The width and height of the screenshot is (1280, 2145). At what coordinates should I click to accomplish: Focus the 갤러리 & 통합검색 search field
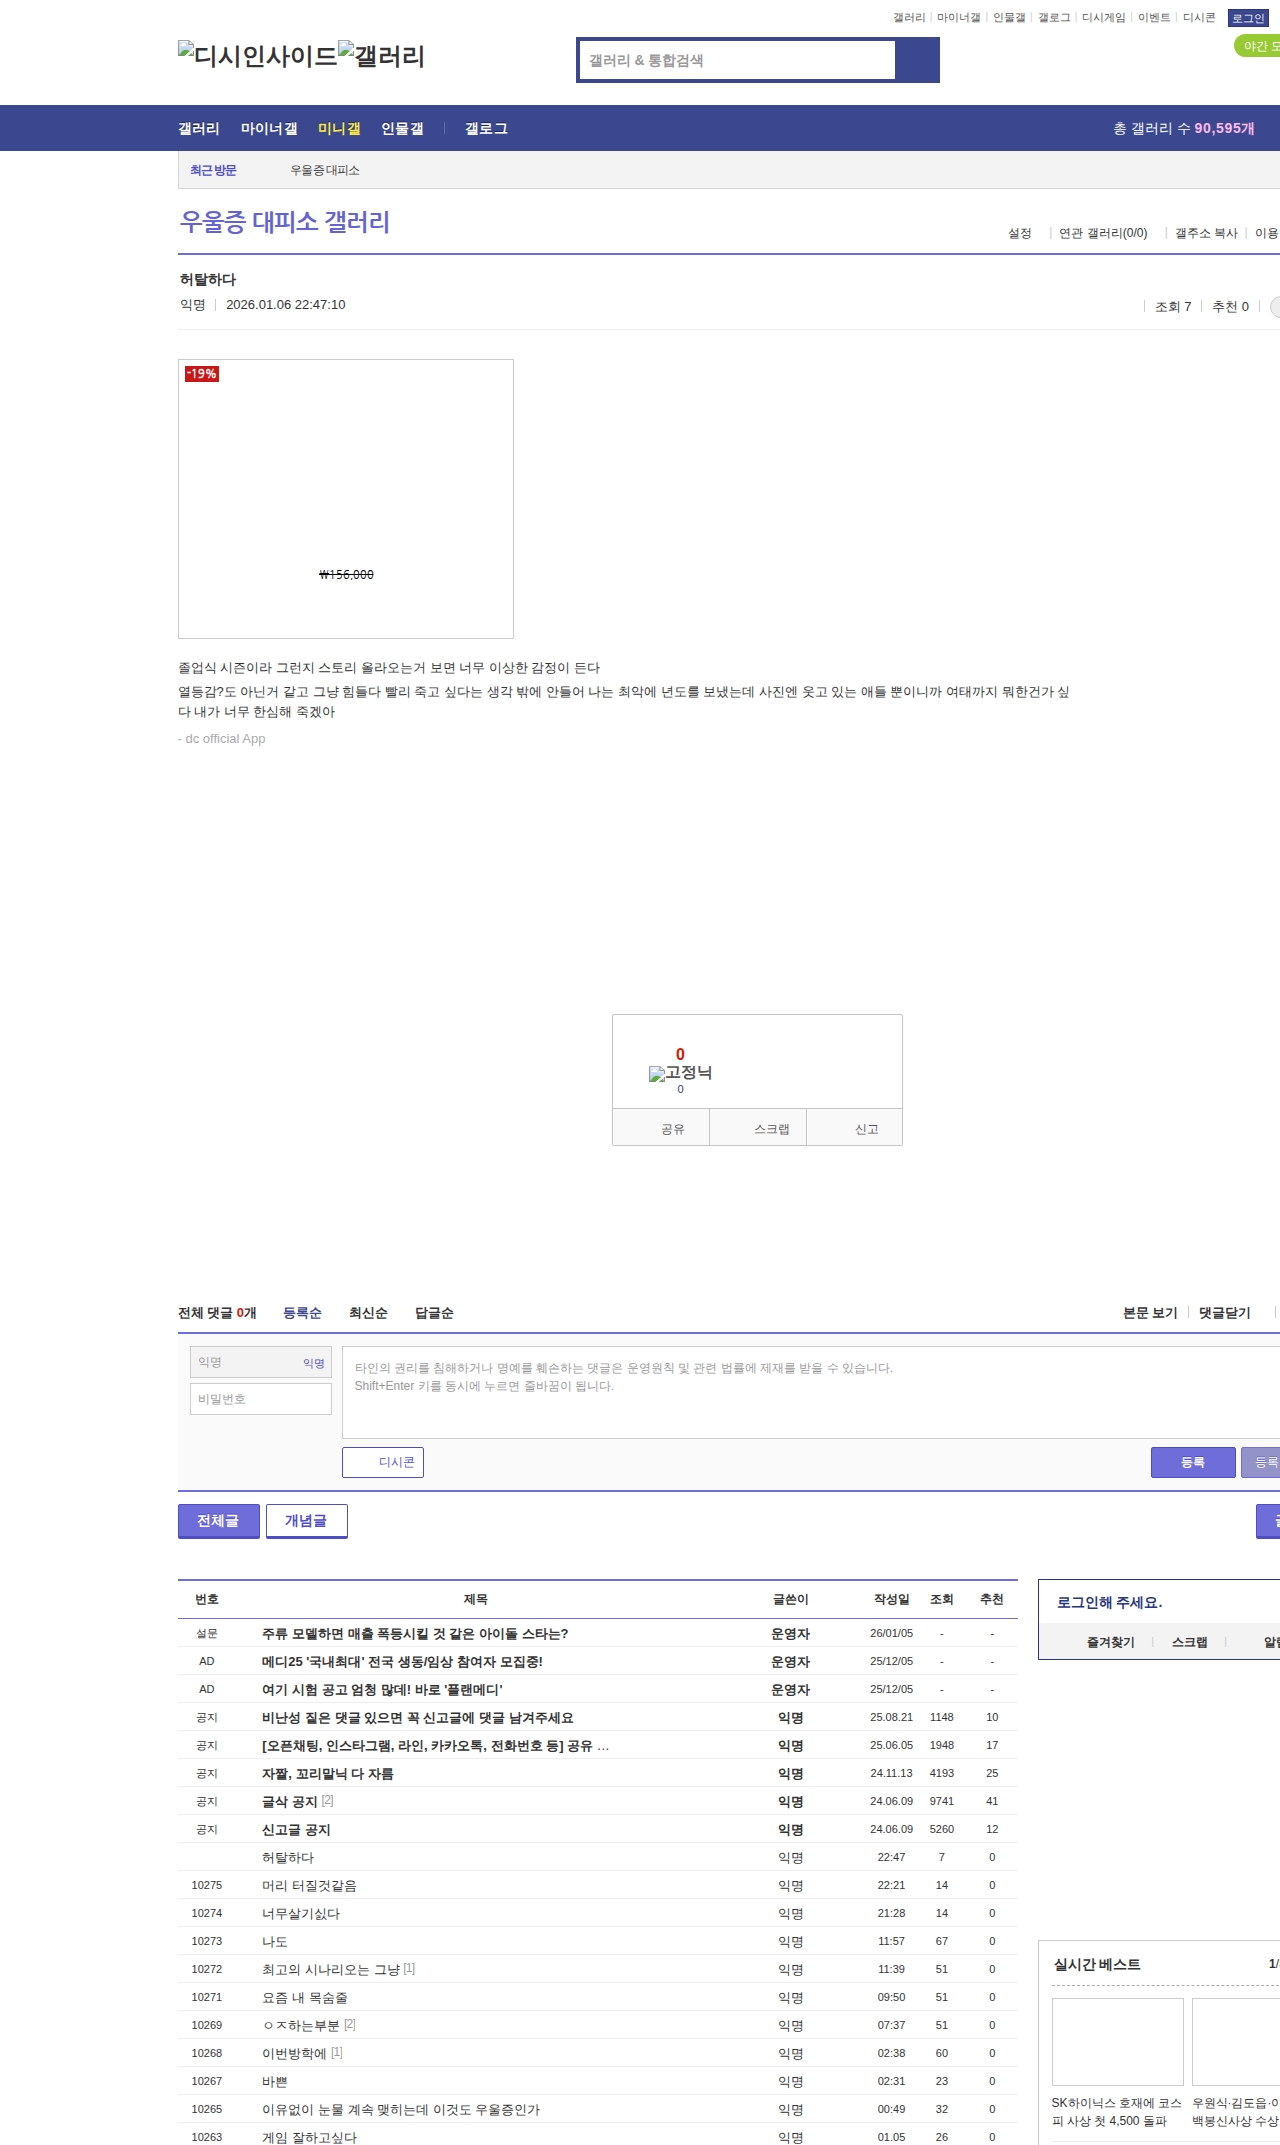coord(737,60)
